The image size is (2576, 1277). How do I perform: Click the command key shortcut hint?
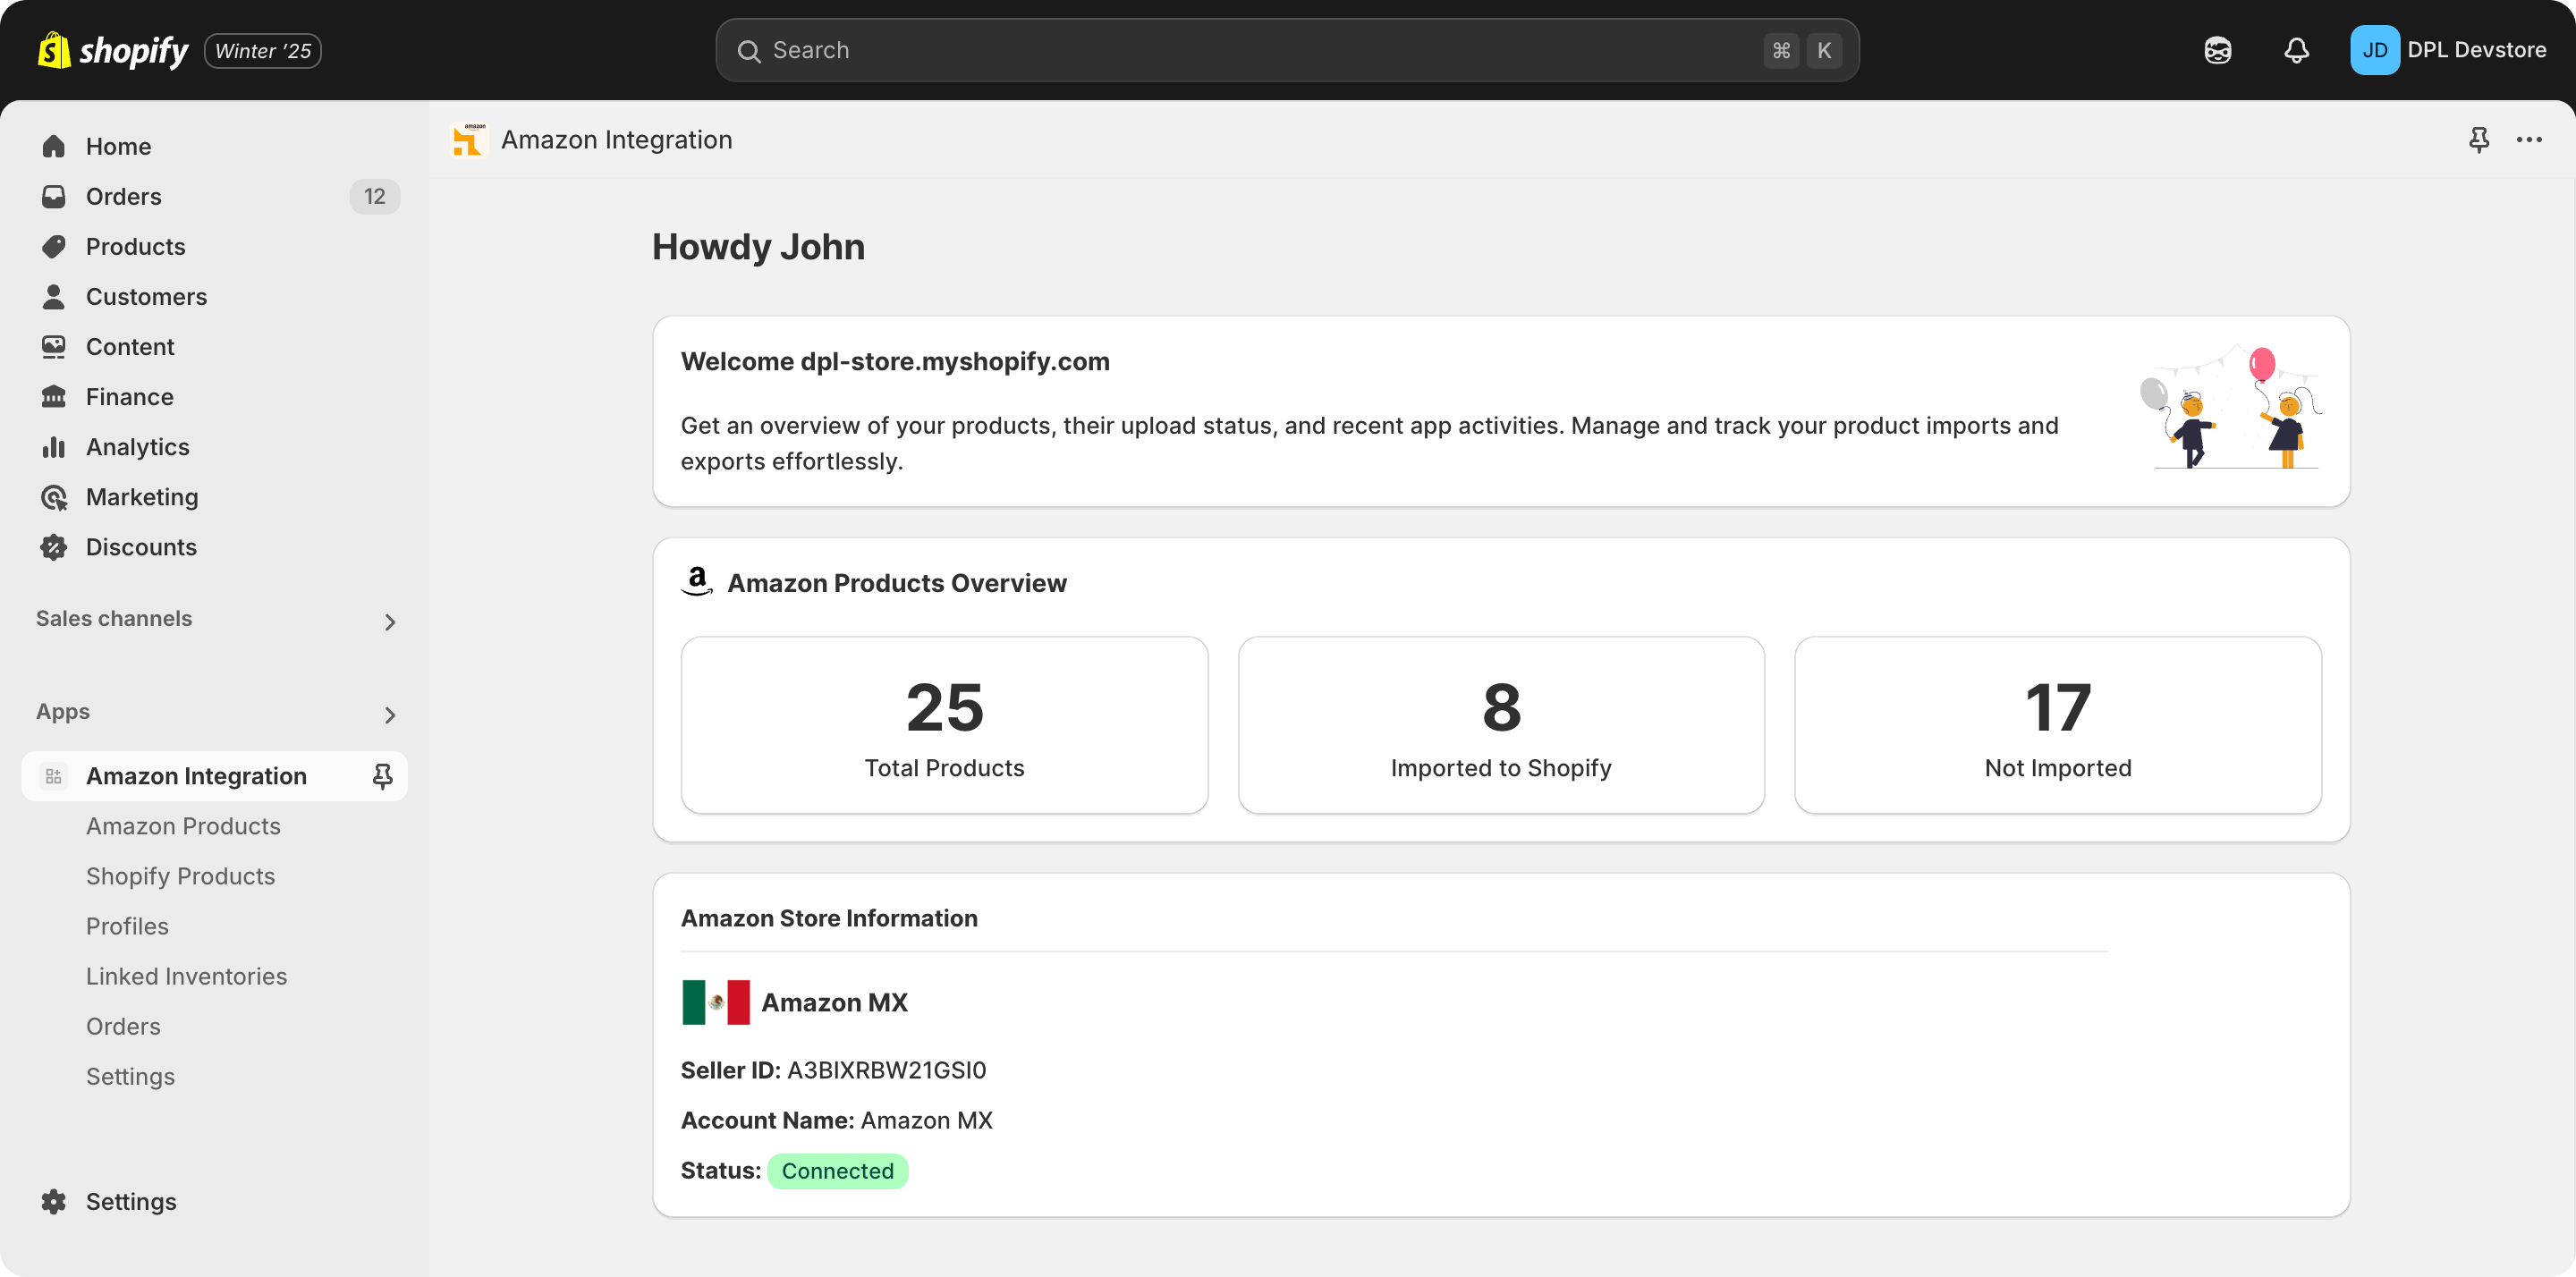pos(1781,51)
